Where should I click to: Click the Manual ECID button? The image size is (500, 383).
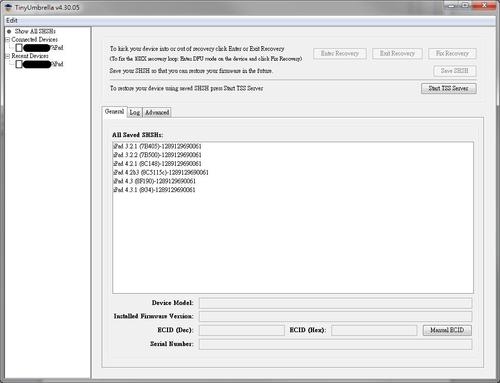point(447,330)
